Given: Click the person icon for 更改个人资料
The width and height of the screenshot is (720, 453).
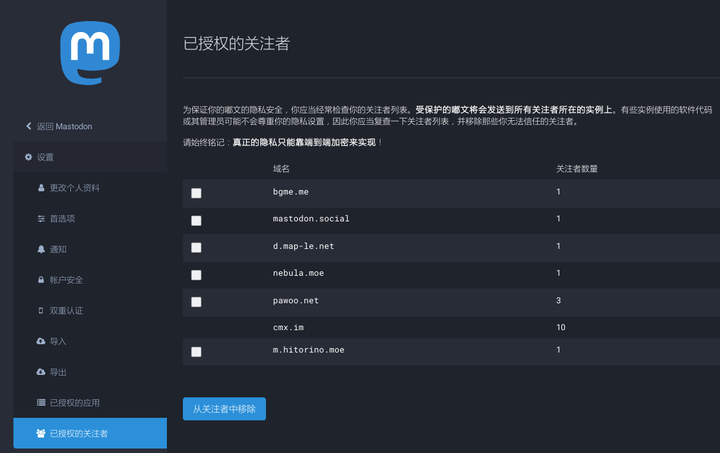Looking at the screenshot, I should [41, 188].
